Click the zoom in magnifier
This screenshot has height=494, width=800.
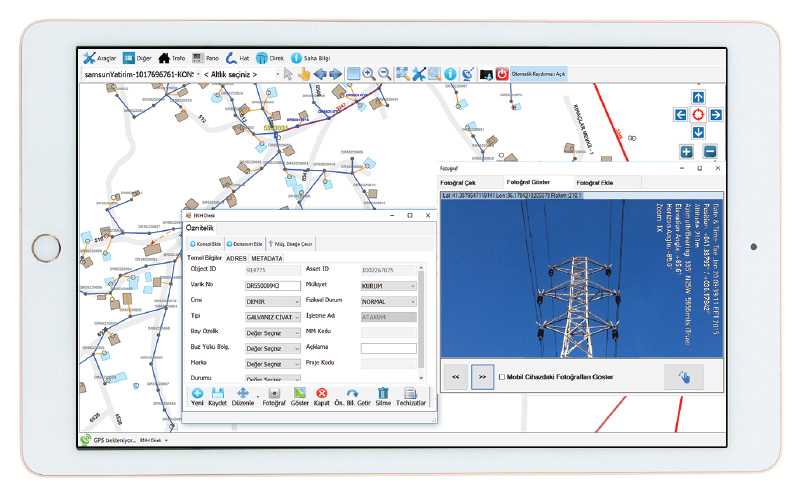coord(368,75)
